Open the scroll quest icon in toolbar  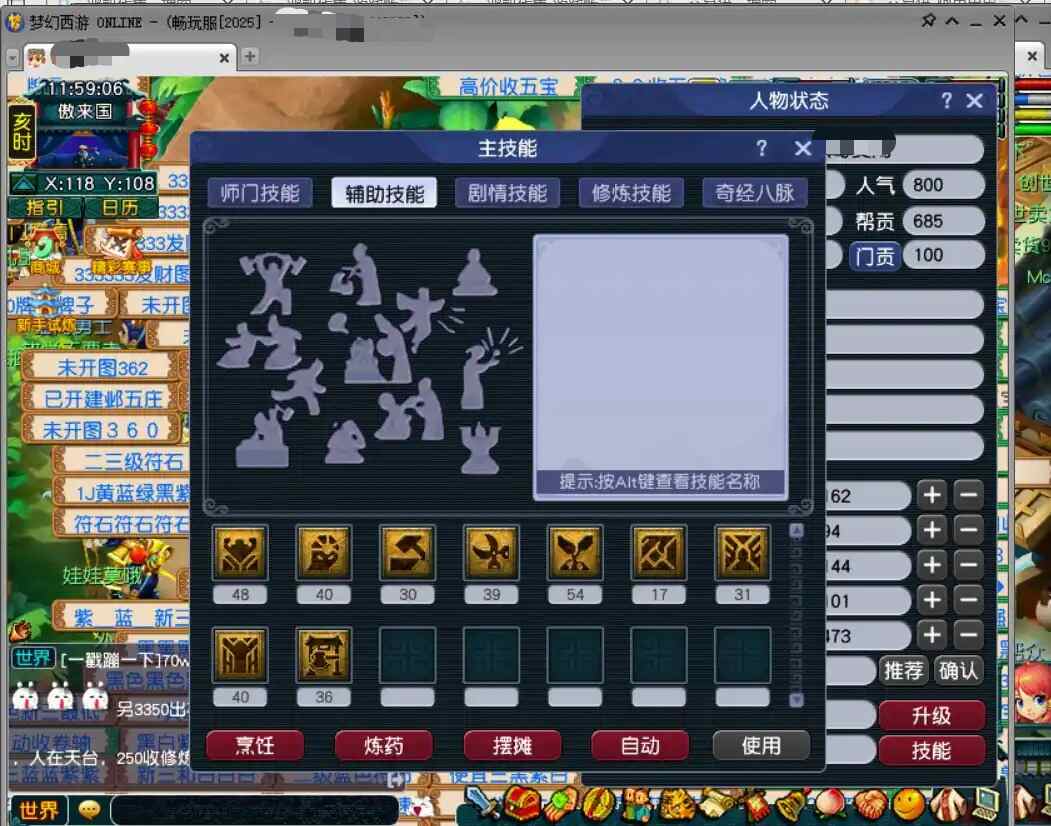716,804
